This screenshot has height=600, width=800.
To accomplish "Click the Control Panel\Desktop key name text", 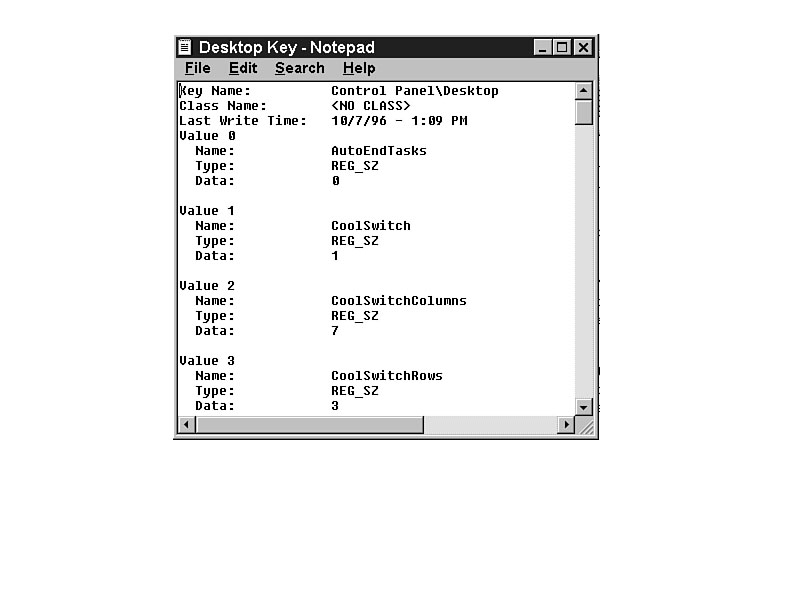I will (414, 91).
